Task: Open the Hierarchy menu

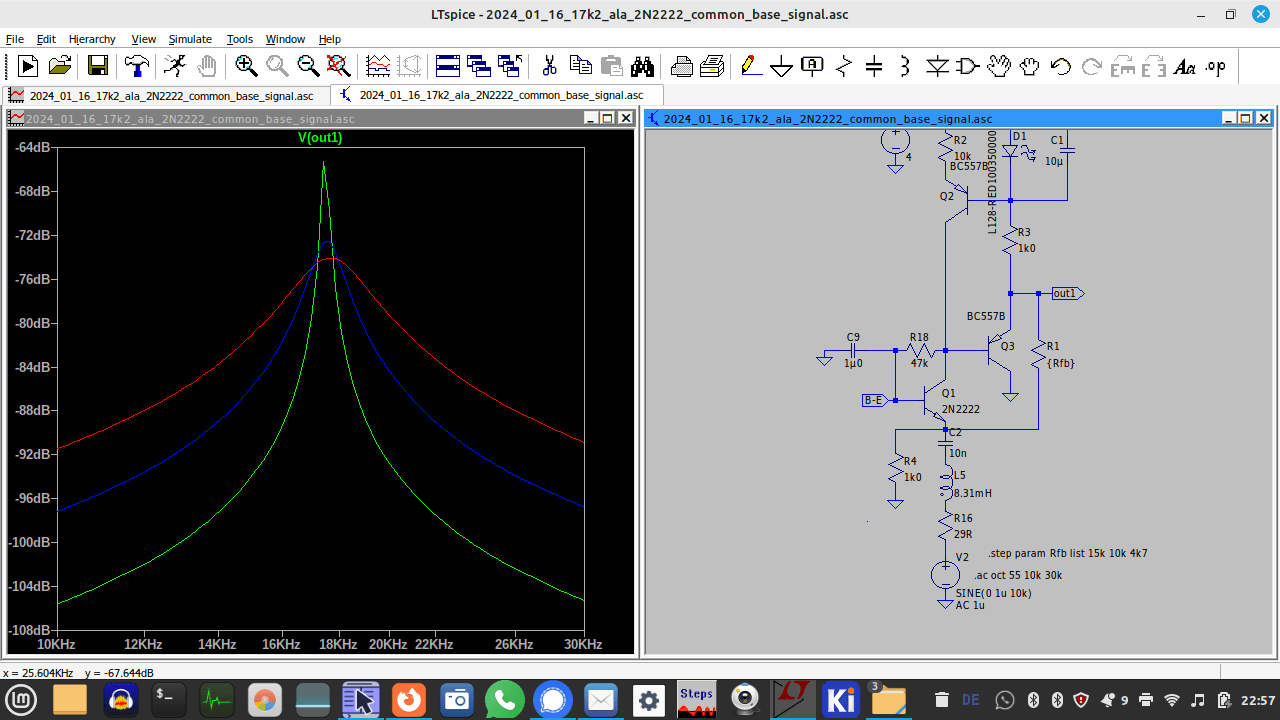Action: [92, 39]
